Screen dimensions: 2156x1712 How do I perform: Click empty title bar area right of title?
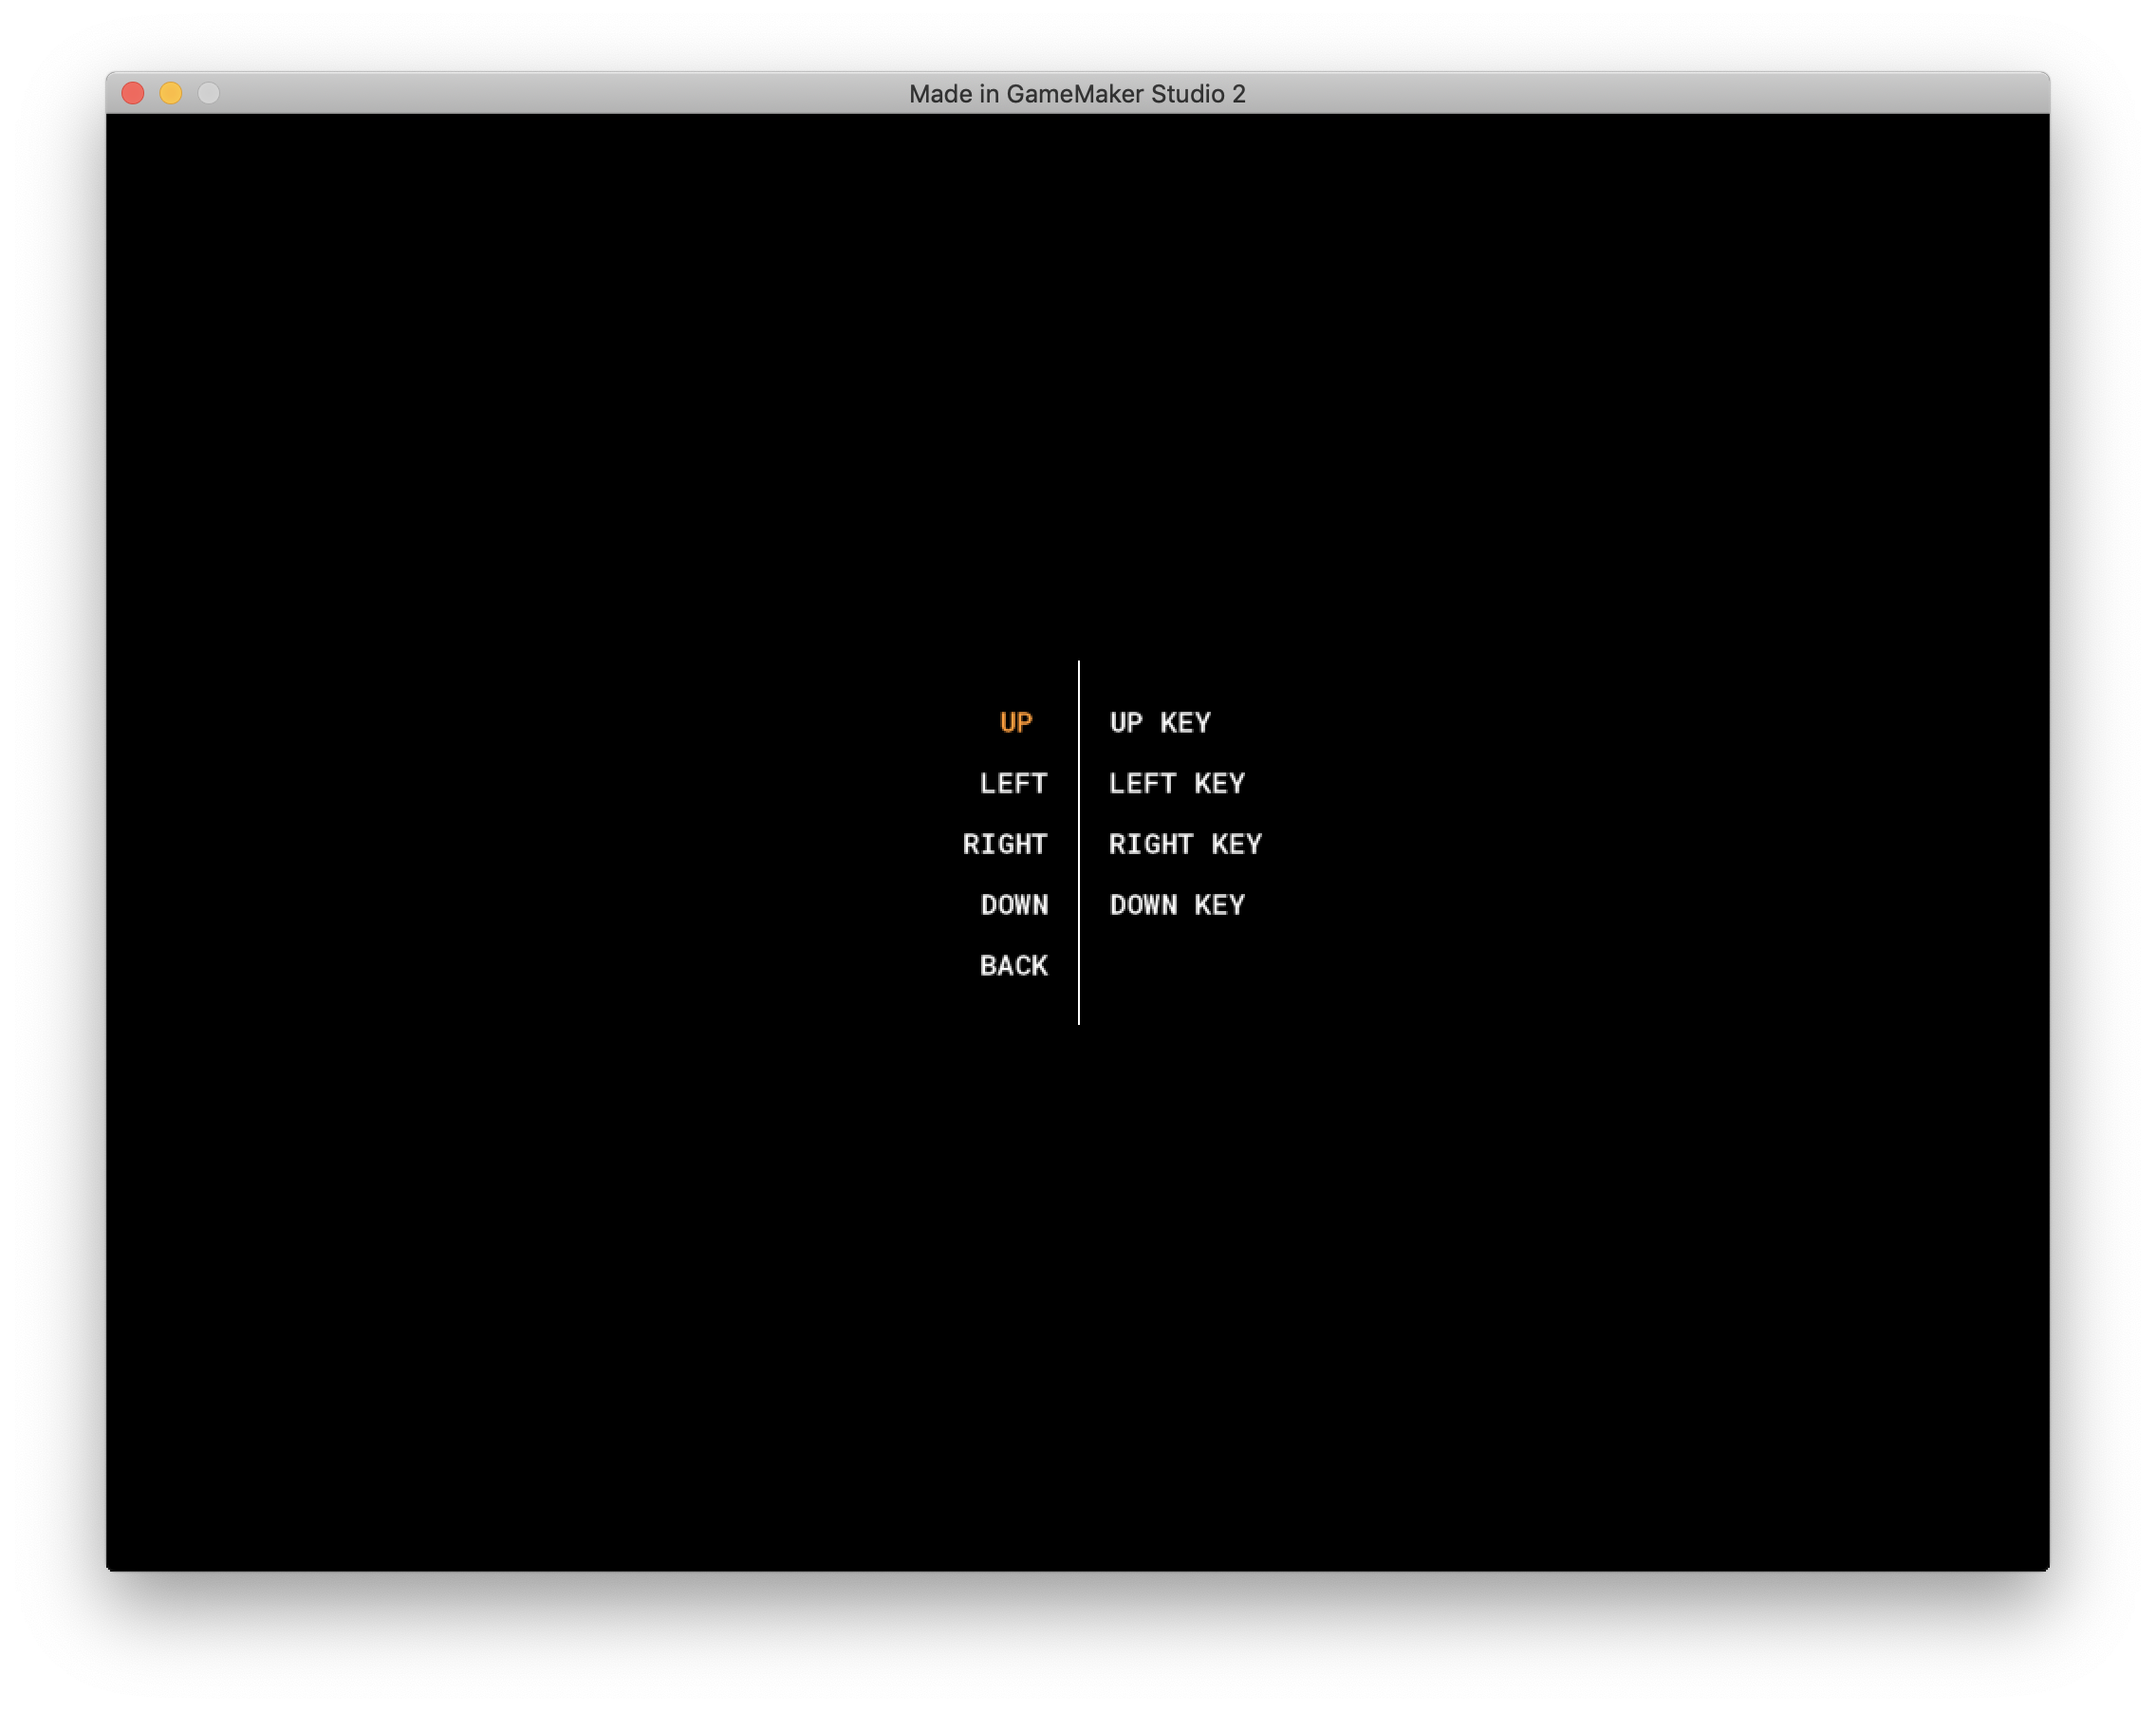click(x=1650, y=93)
